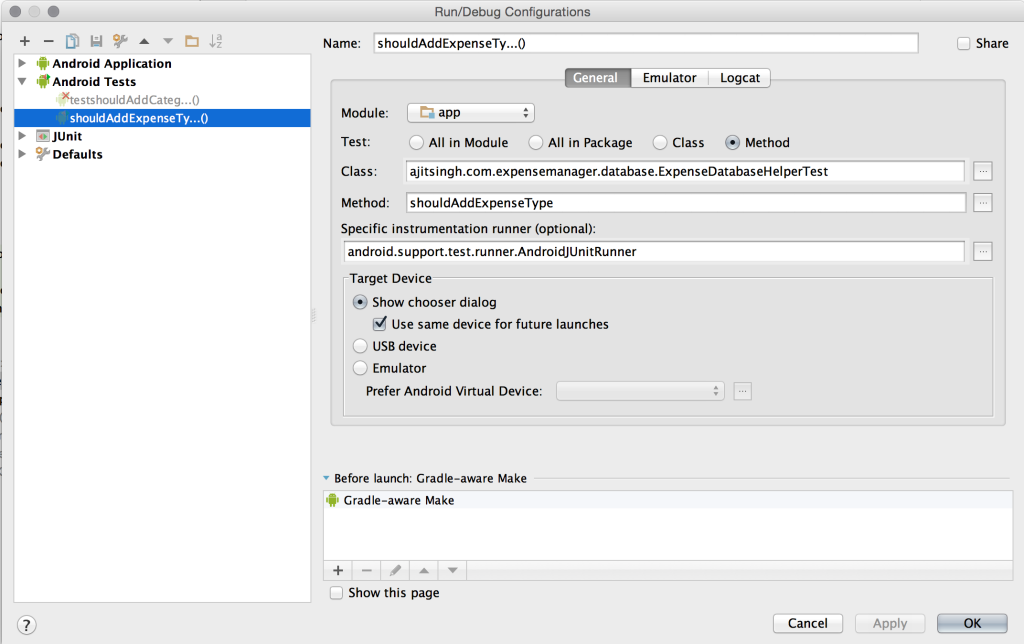Expand the Android Application tree node
The height and width of the screenshot is (644, 1024).
tap(23, 64)
